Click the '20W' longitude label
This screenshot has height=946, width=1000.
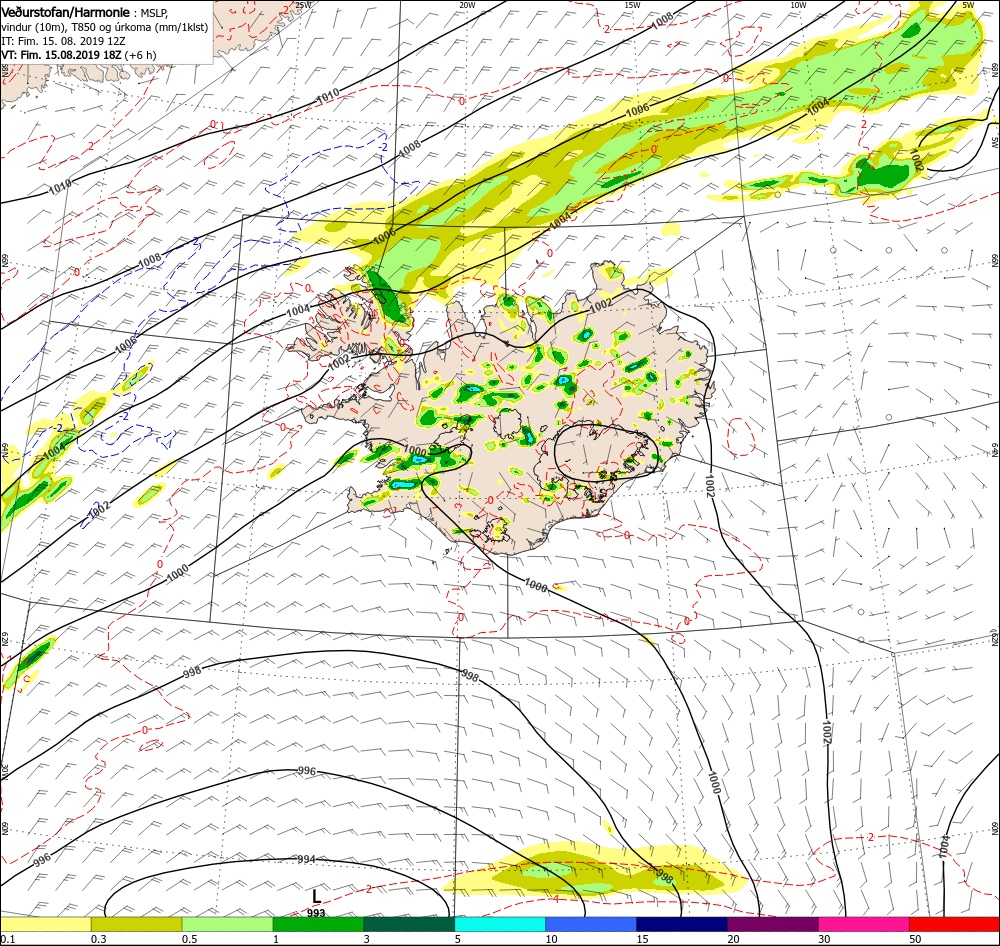click(467, 5)
